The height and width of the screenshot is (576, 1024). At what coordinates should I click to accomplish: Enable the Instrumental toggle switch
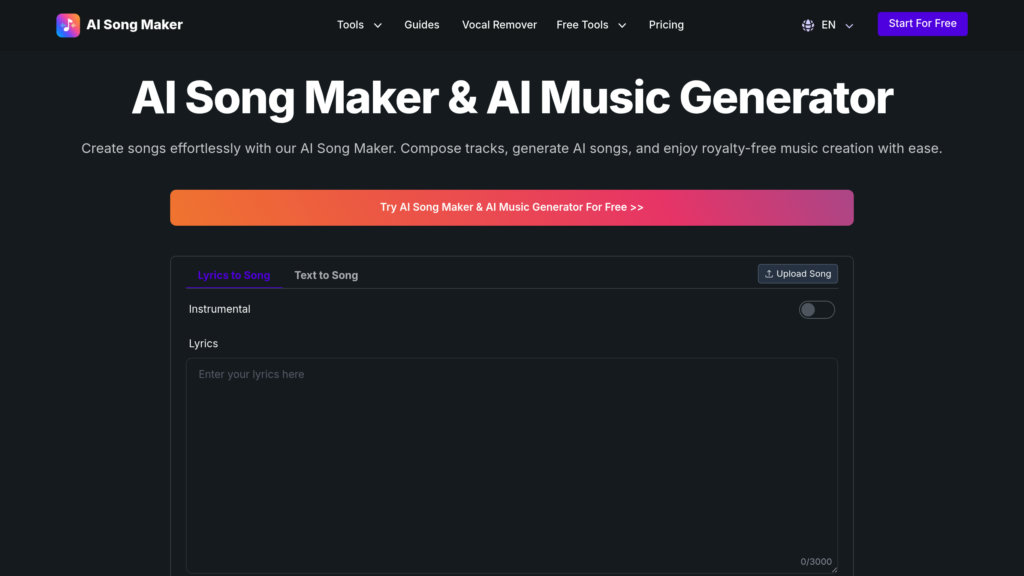816,309
